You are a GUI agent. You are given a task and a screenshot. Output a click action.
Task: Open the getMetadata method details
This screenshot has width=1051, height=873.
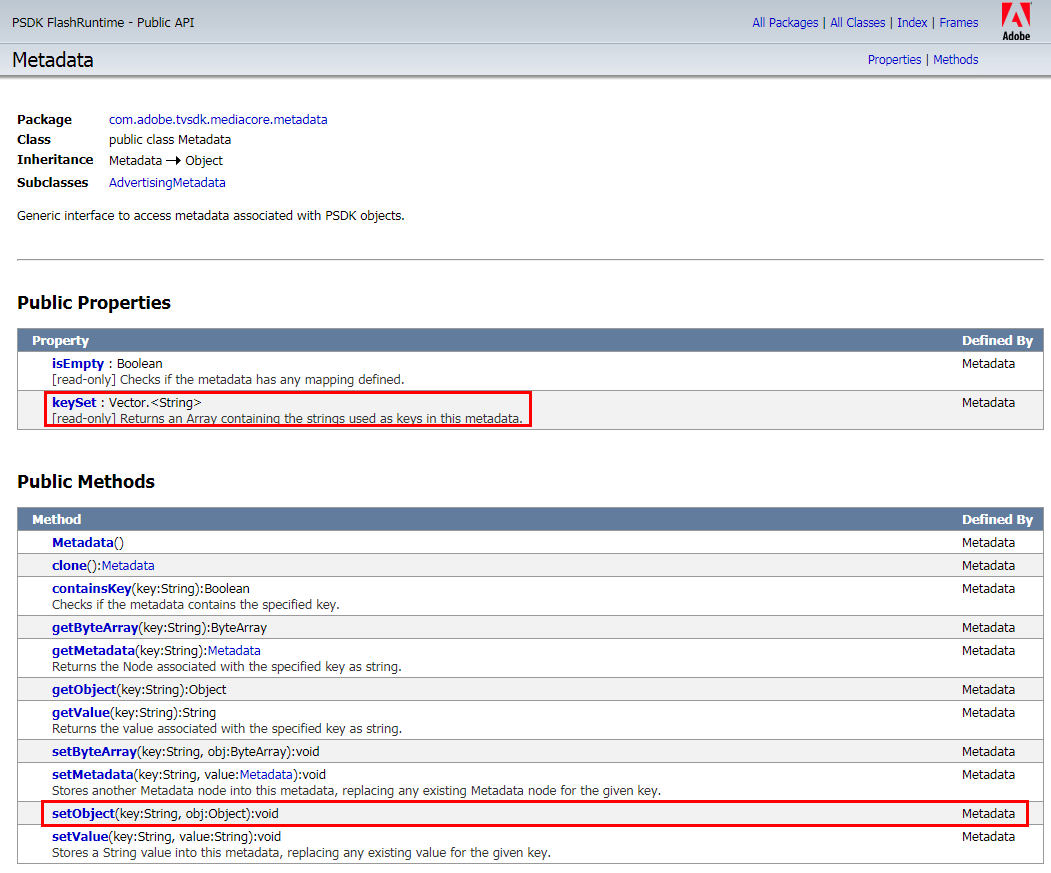pyautogui.click(x=93, y=651)
